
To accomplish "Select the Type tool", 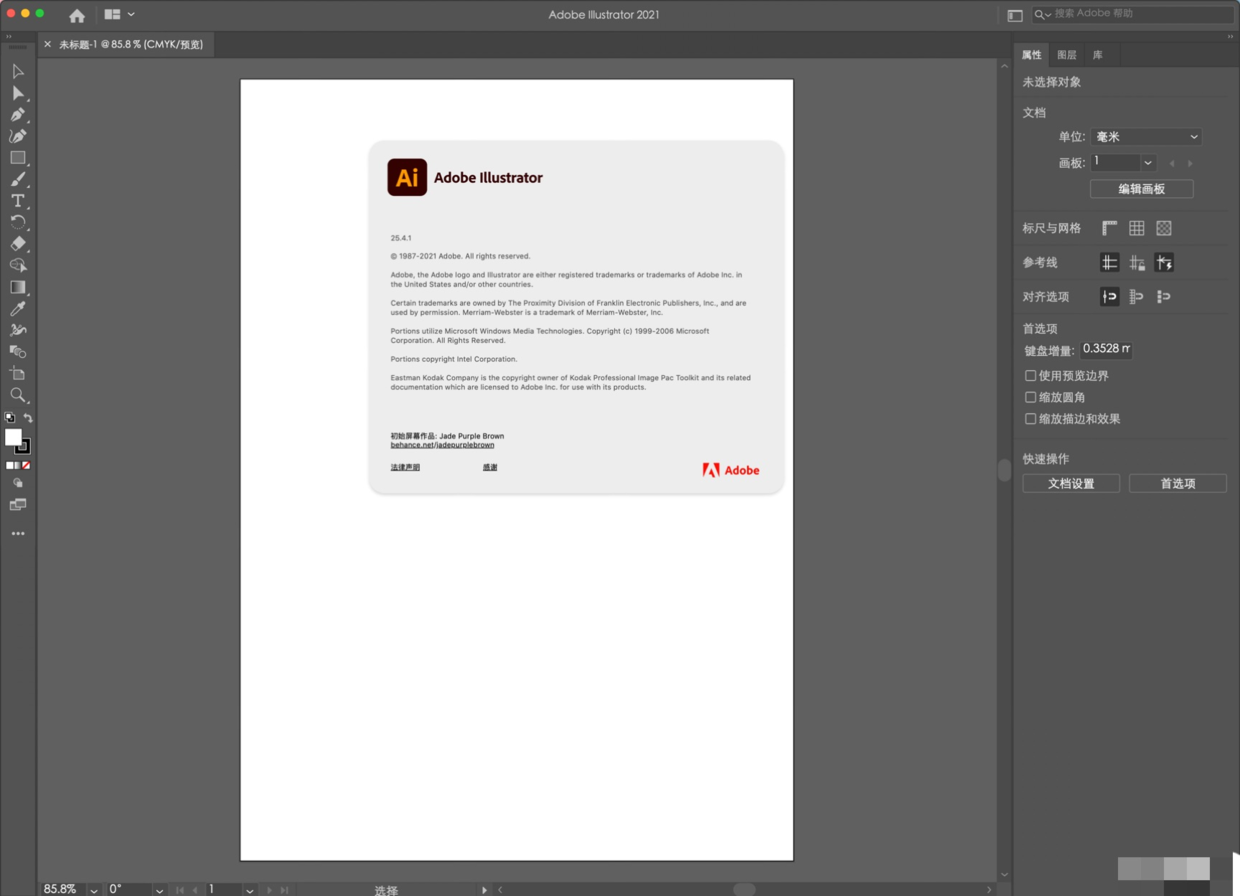I will click(x=18, y=201).
